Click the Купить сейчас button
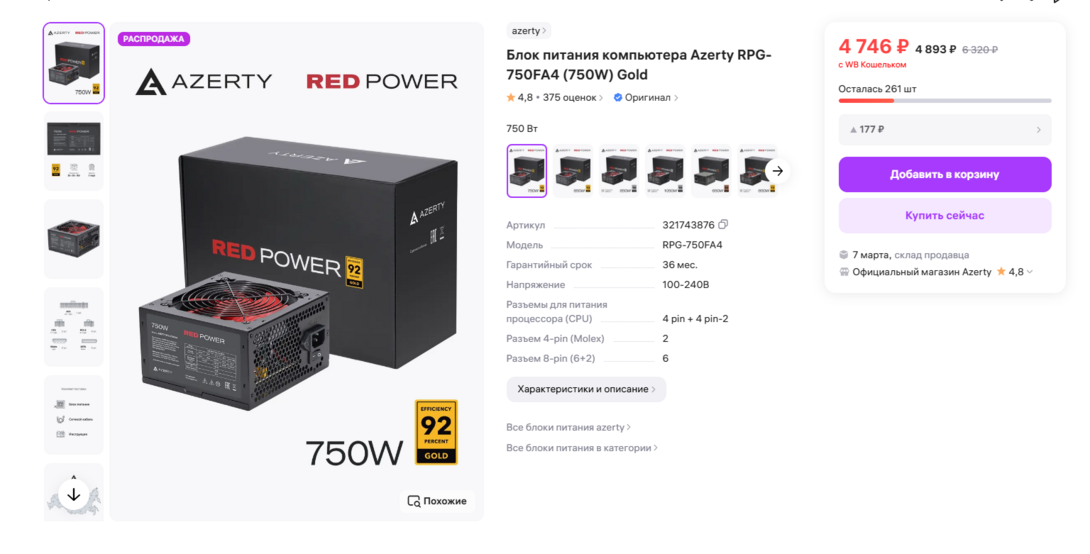This screenshot has width=1090, height=554. pos(945,215)
